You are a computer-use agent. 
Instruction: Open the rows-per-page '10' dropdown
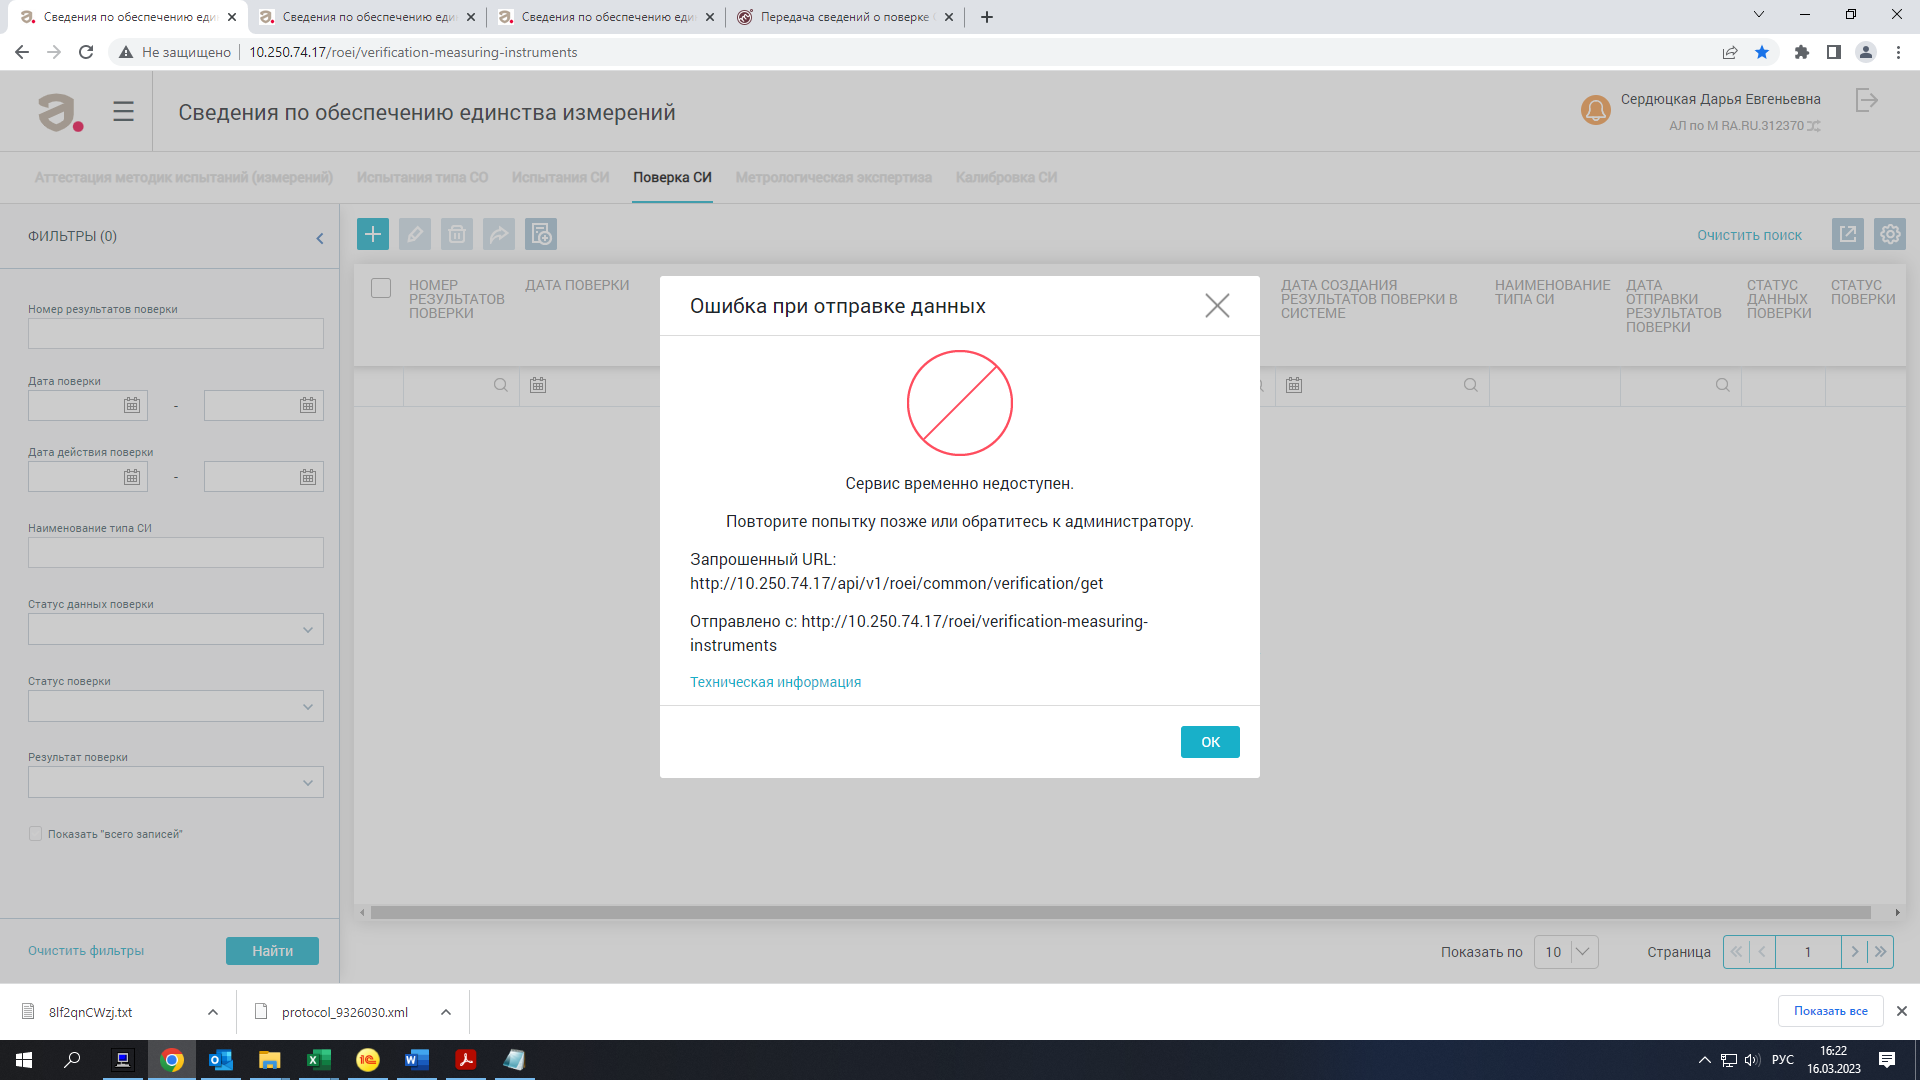[1566, 952]
